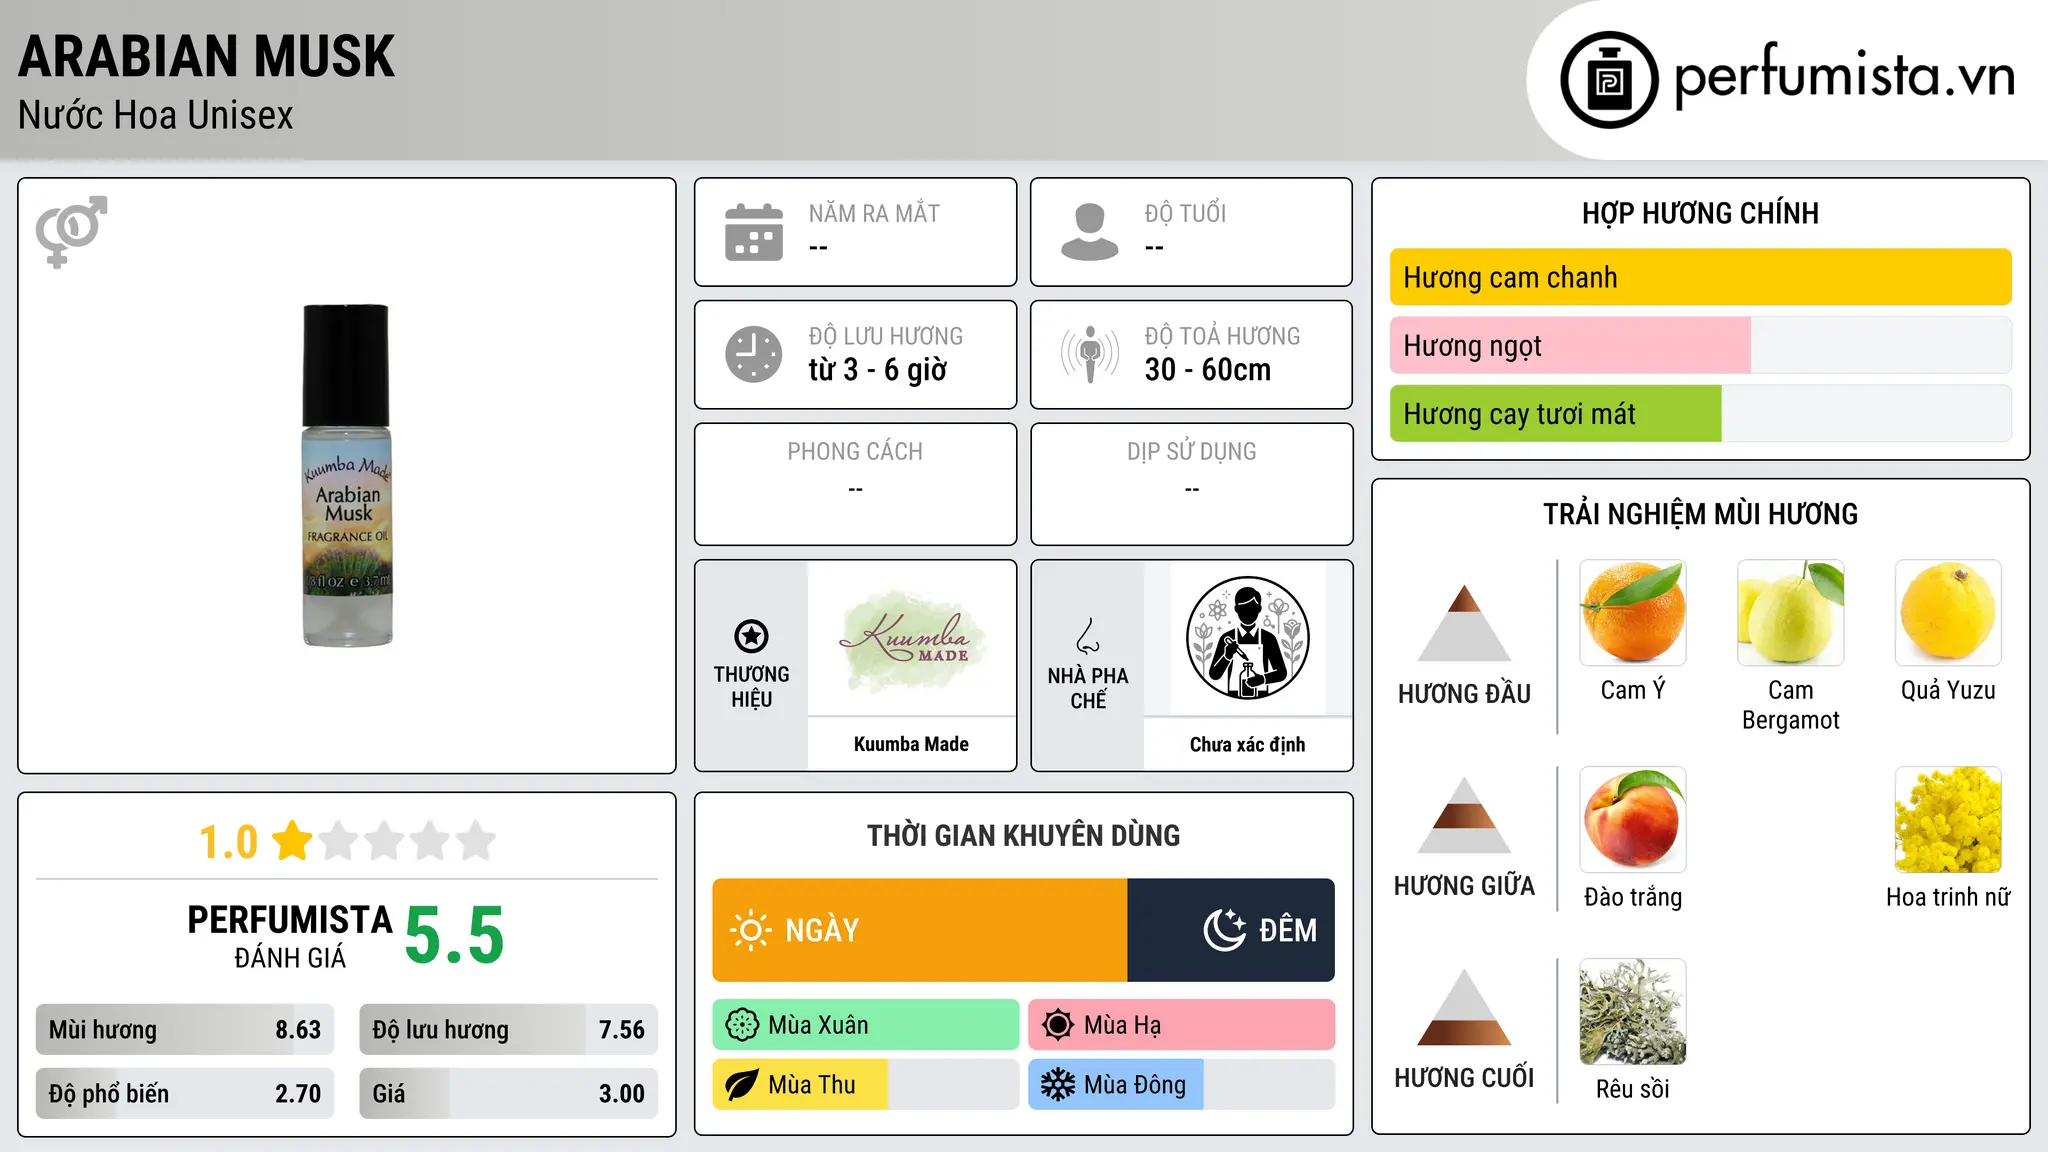2048x1152 pixels.
Task: Click the projection value 30 - 60cm
Action: (1208, 370)
